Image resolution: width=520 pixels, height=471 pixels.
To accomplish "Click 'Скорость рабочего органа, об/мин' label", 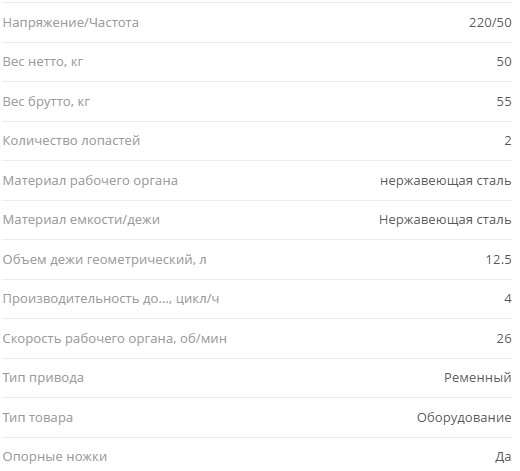I will 115,339.
